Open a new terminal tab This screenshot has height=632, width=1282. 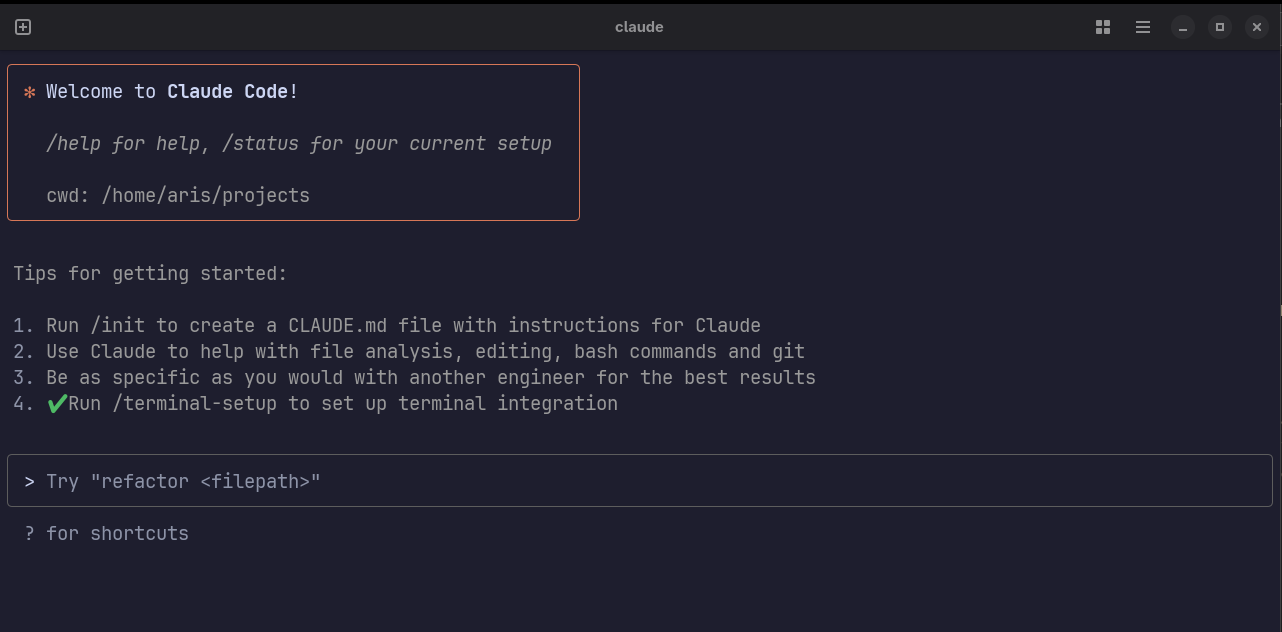(x=23, y=27)
